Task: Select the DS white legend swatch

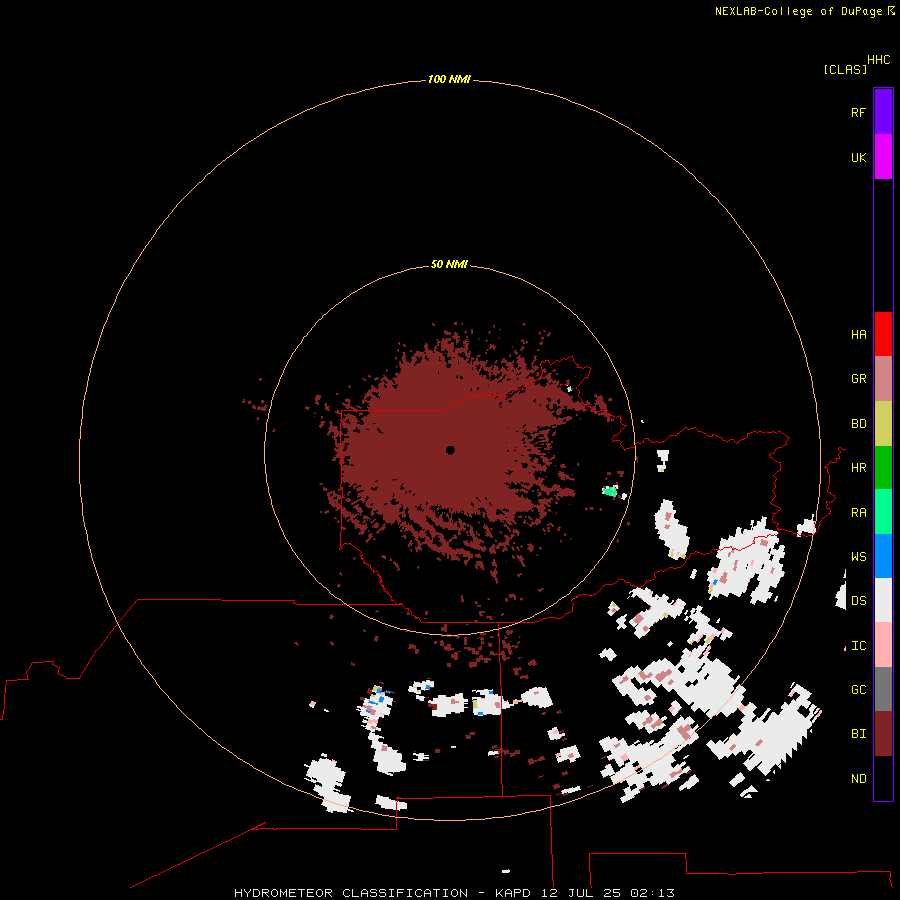Action: [x=883, y=600]
